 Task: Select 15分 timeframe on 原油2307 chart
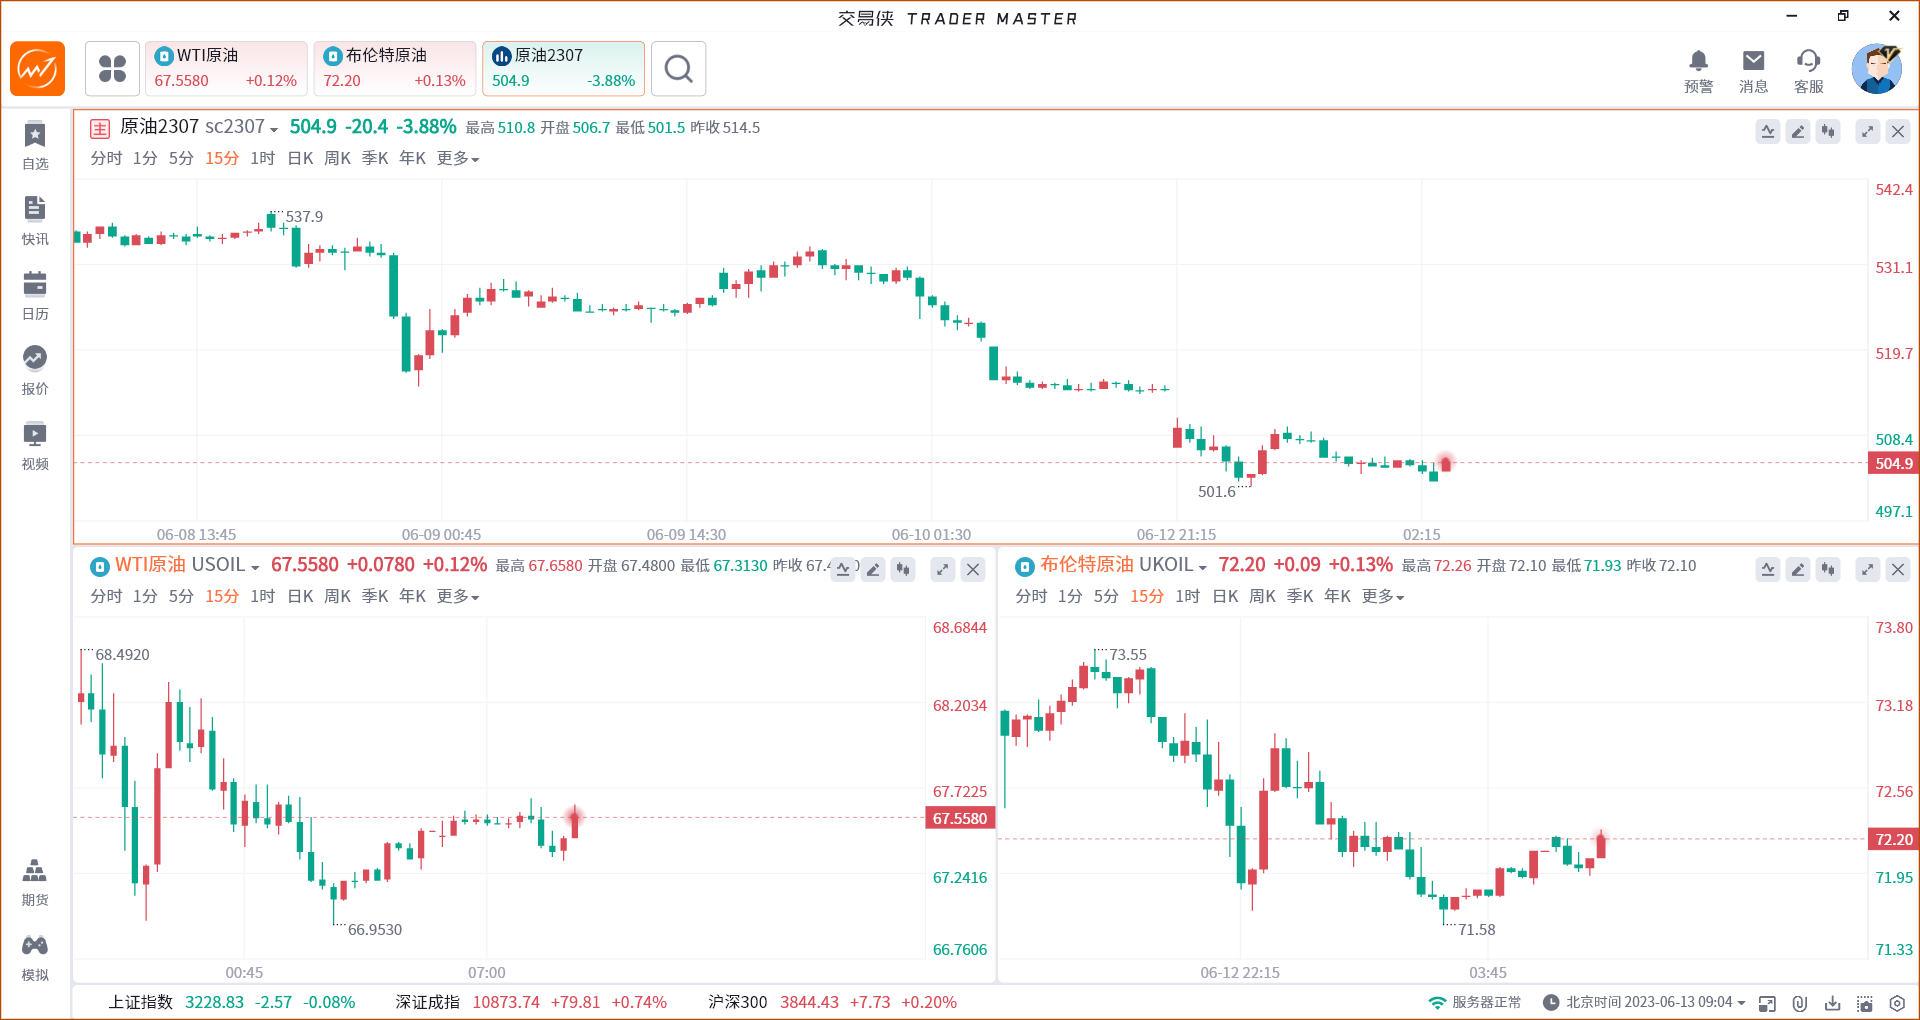(222, 158)
